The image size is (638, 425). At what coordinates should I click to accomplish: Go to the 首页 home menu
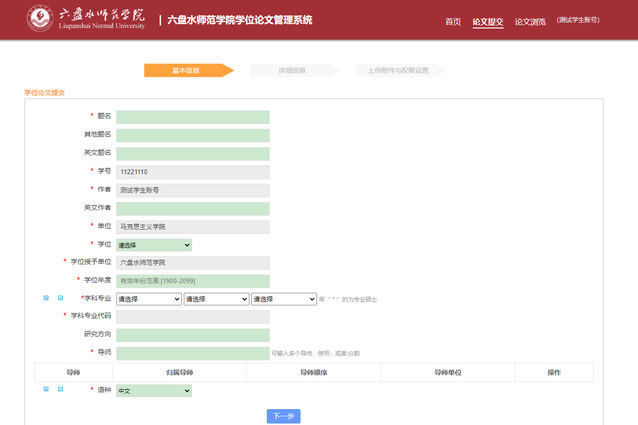click(x=453, y=21)
